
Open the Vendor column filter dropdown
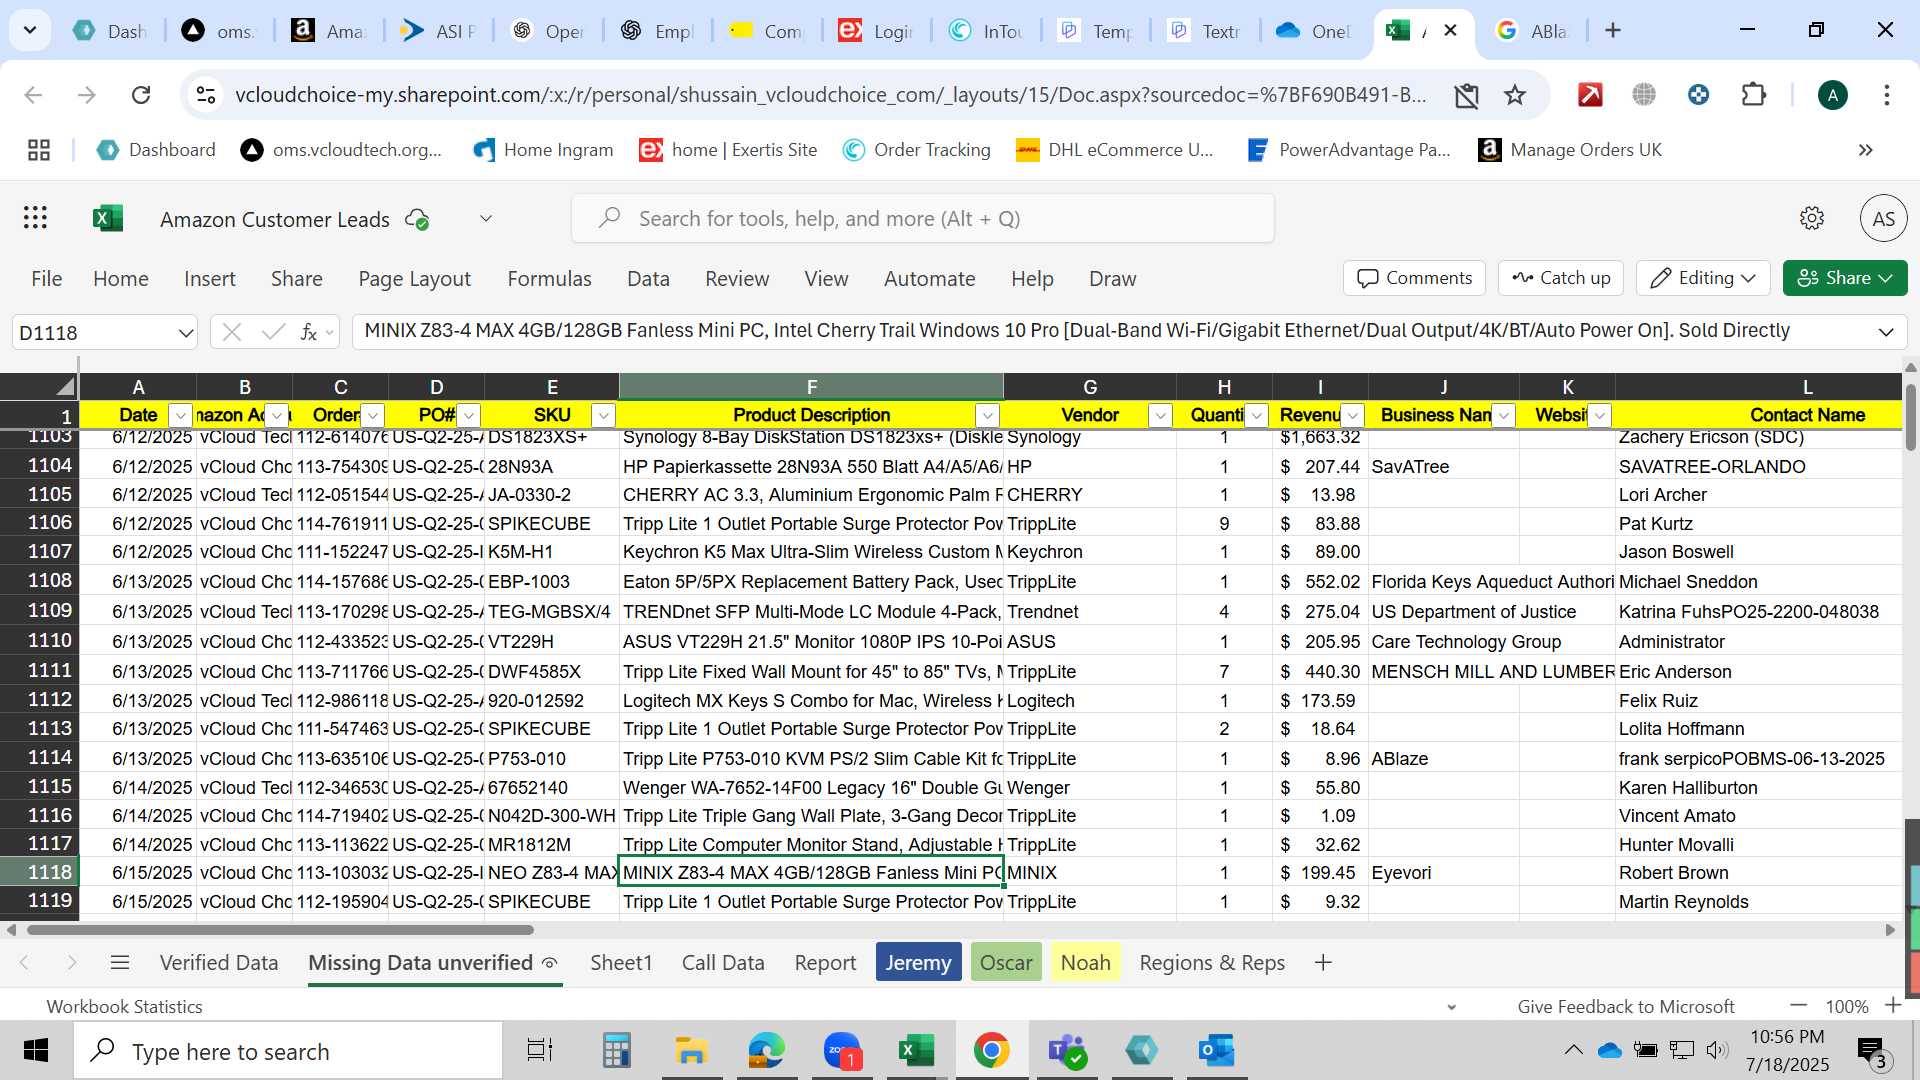click(1160, 415)
